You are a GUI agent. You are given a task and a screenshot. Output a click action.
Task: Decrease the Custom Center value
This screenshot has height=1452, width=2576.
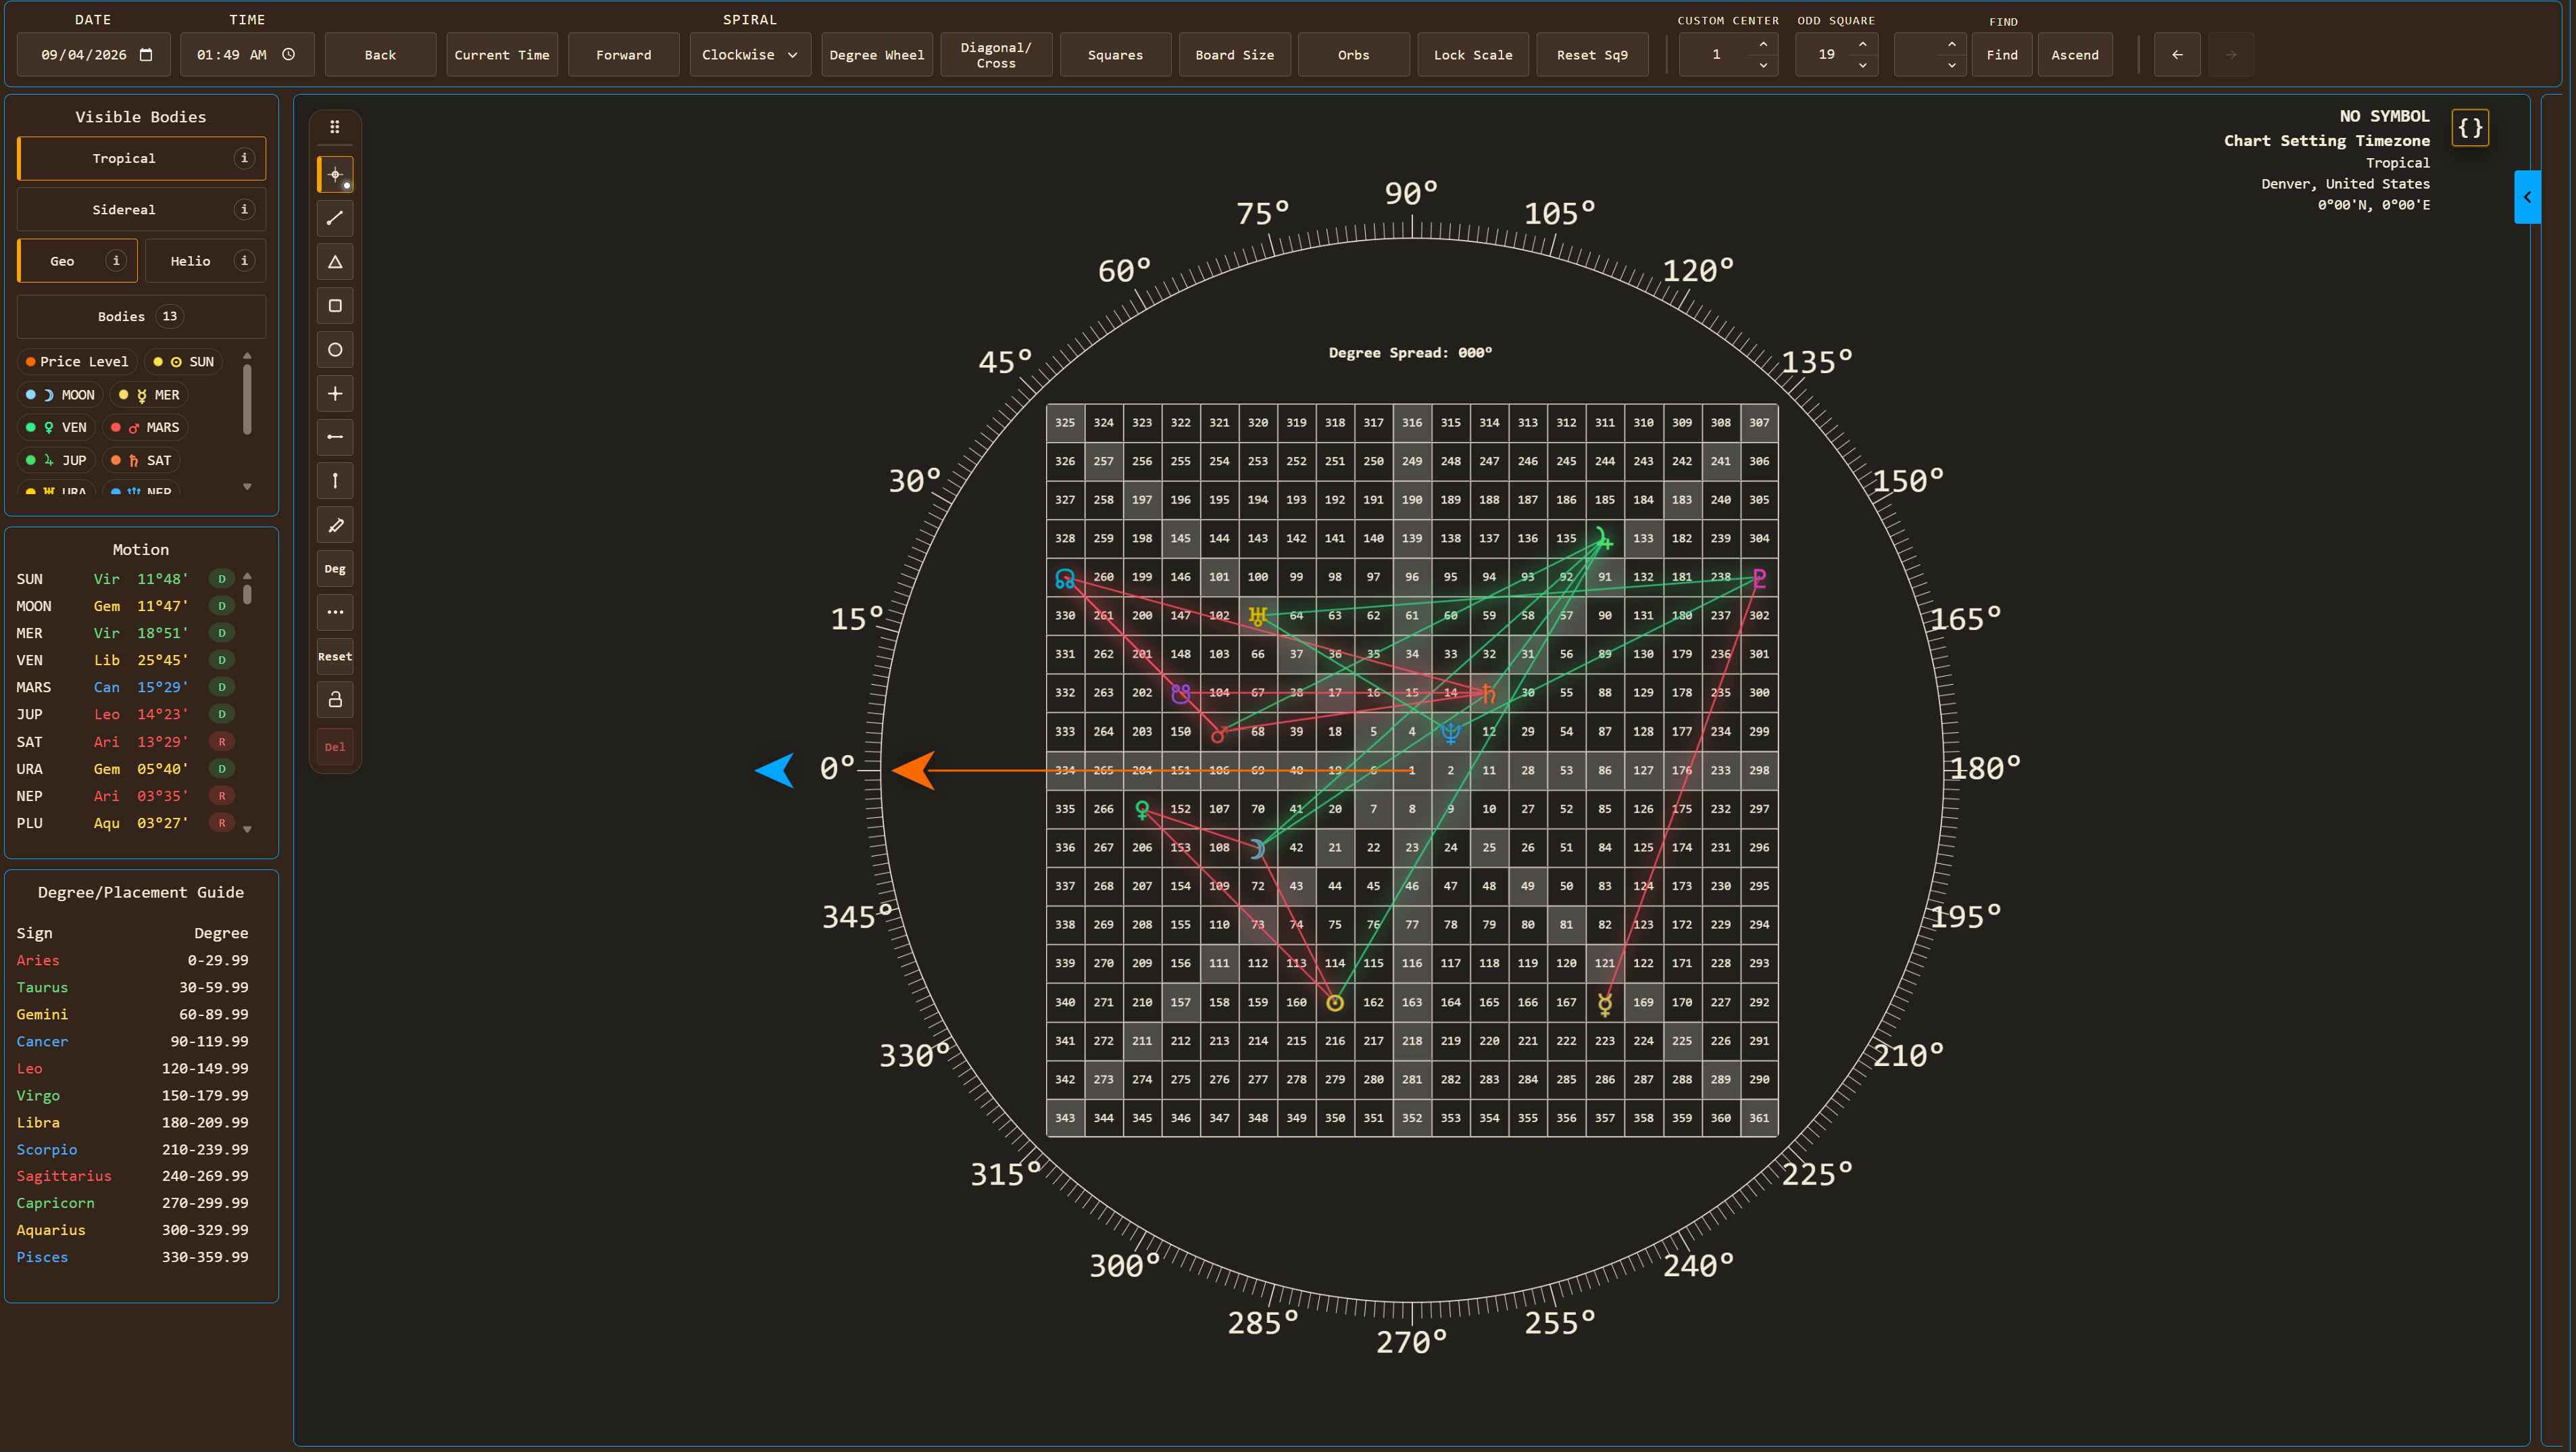click(1763, 66)
